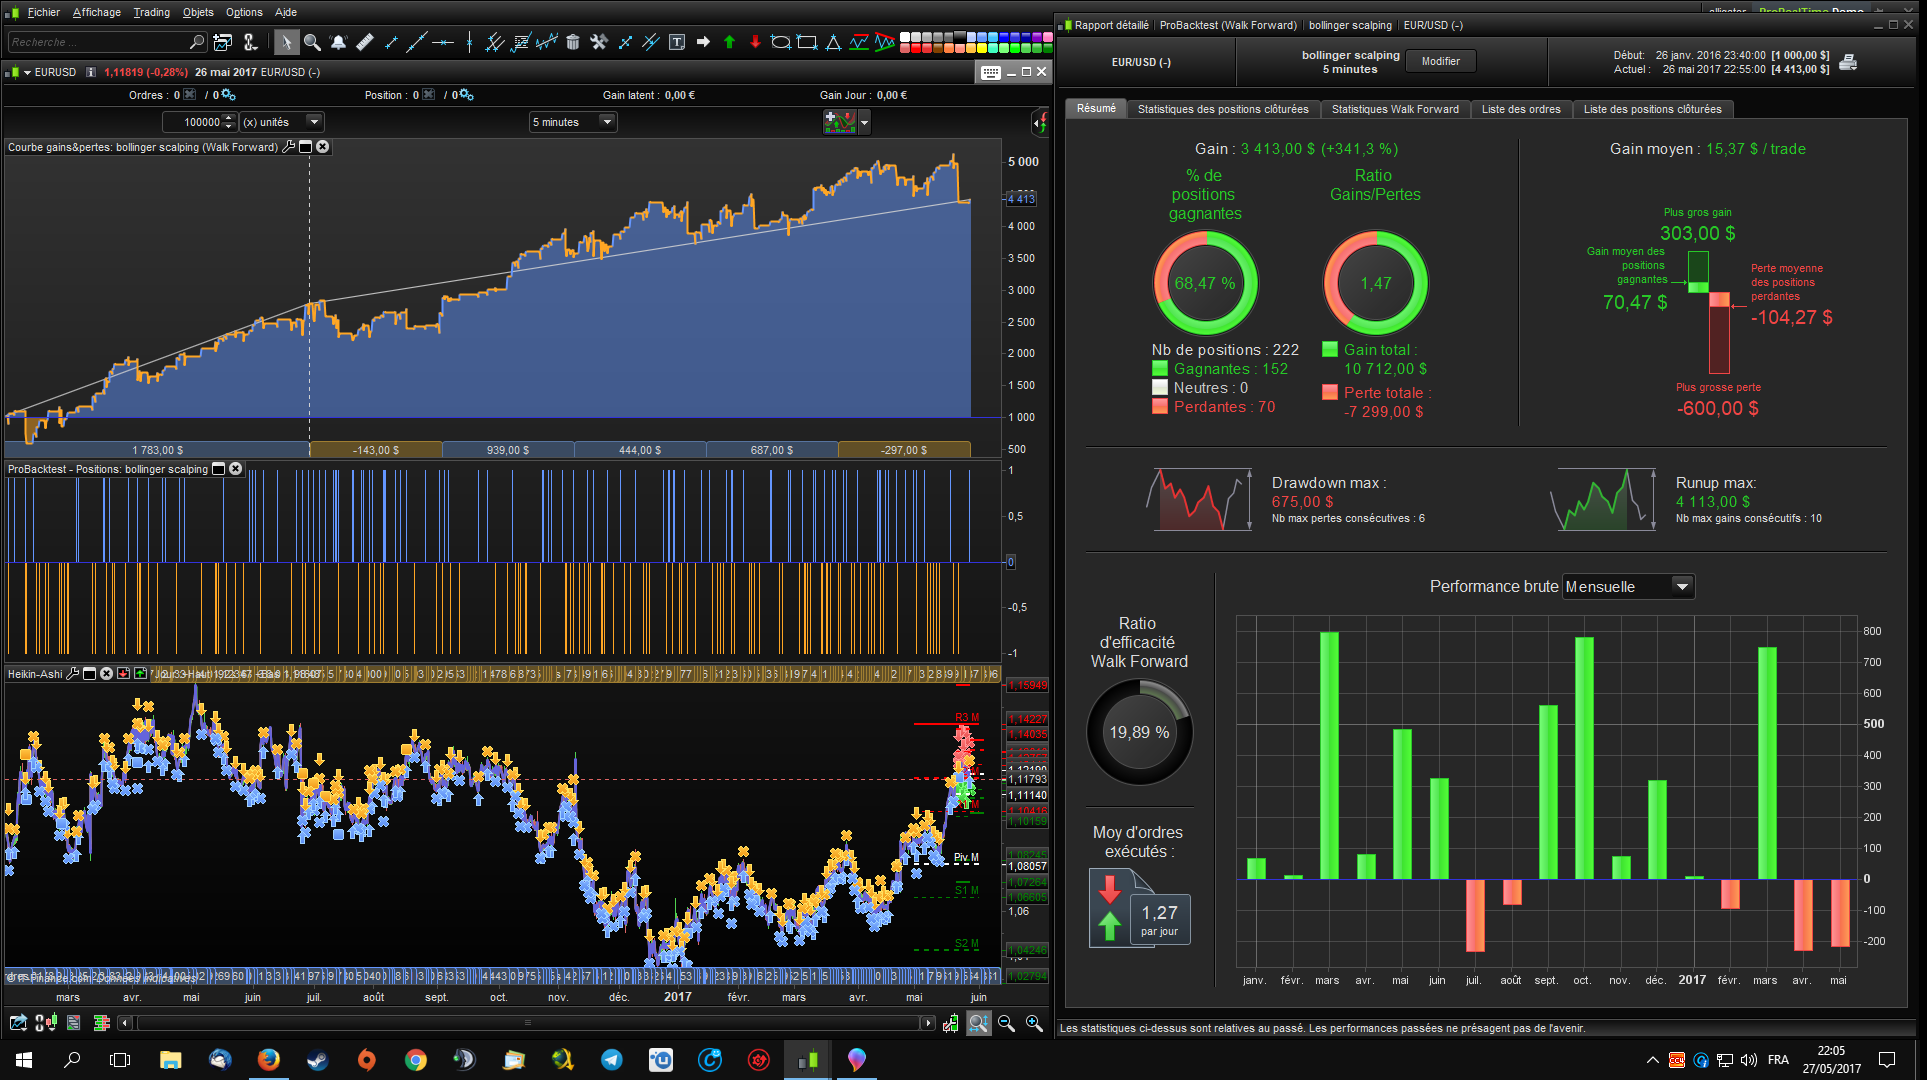The height and width of the screenshot is (1080, 1927).
Task: Click the Modifier button
Action: (x=1440, y=62)
